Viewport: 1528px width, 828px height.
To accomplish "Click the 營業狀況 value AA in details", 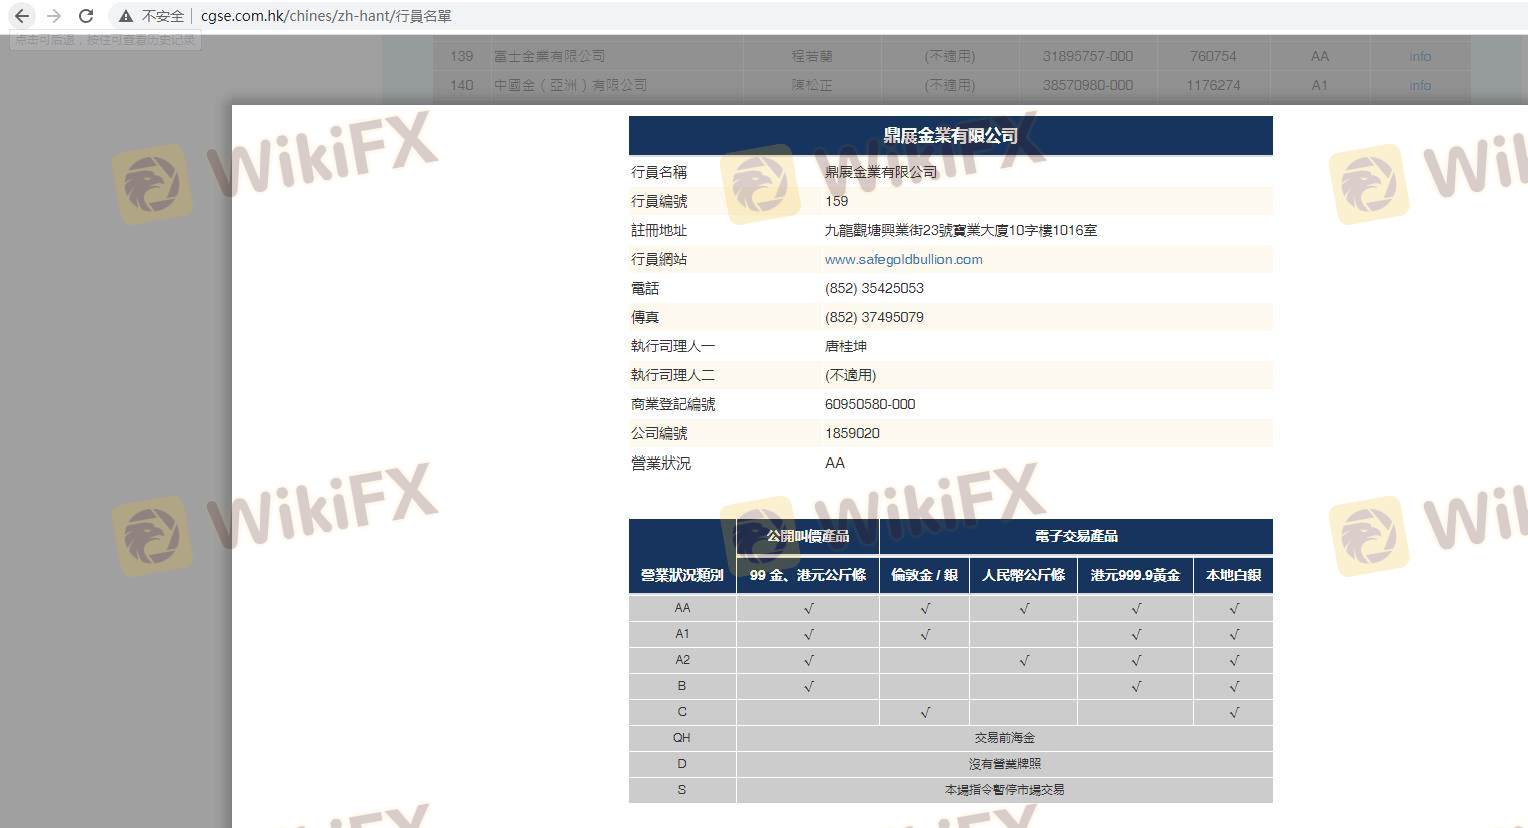I will pyautogui.click(x=835, y=463).
